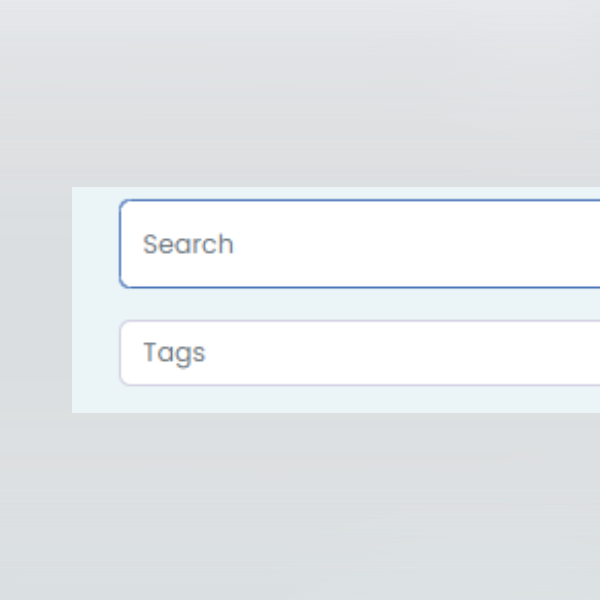Activate the blue-outlined Search textbox
Viewport: 600px width, 600px height.
click(360, 244)
